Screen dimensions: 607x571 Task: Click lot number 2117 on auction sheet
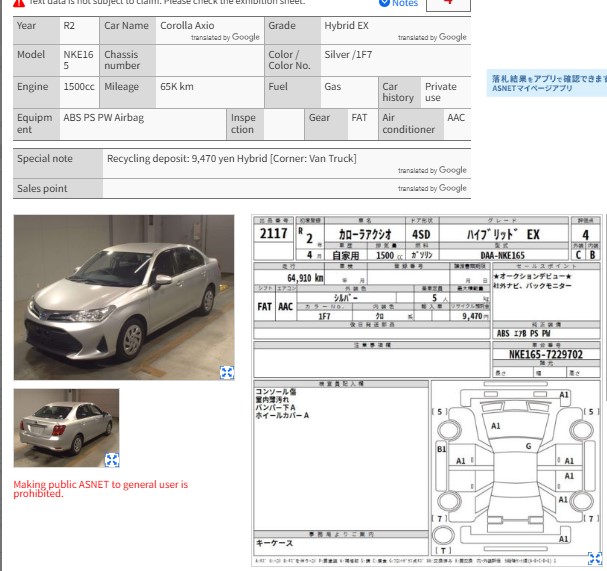273,234
